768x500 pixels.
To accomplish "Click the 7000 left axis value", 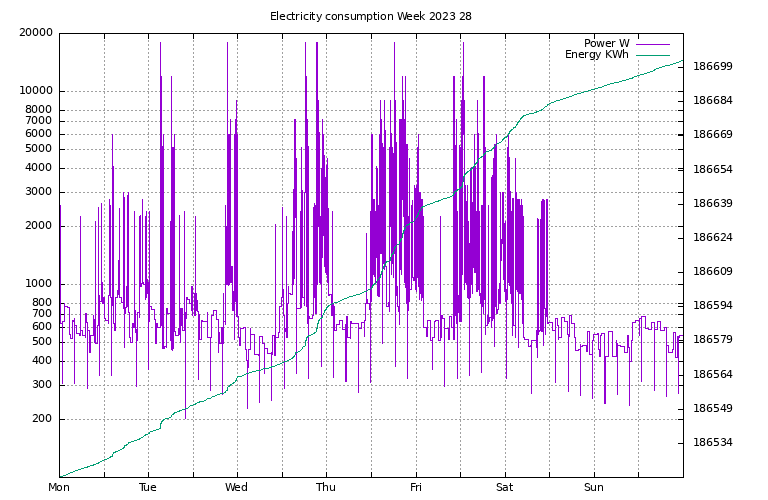I will click(x=39, y=120).
